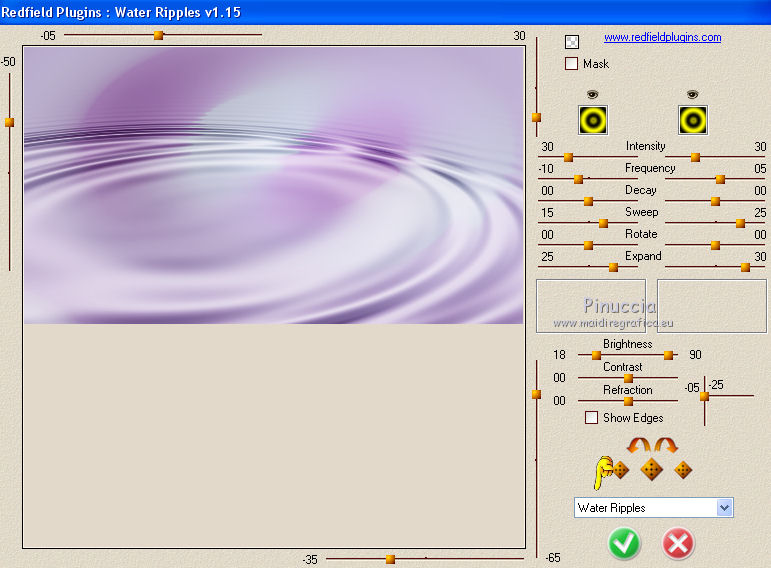Toggle the right eye visibility icon
The image size is (771, 568).
tap(692, 94)
